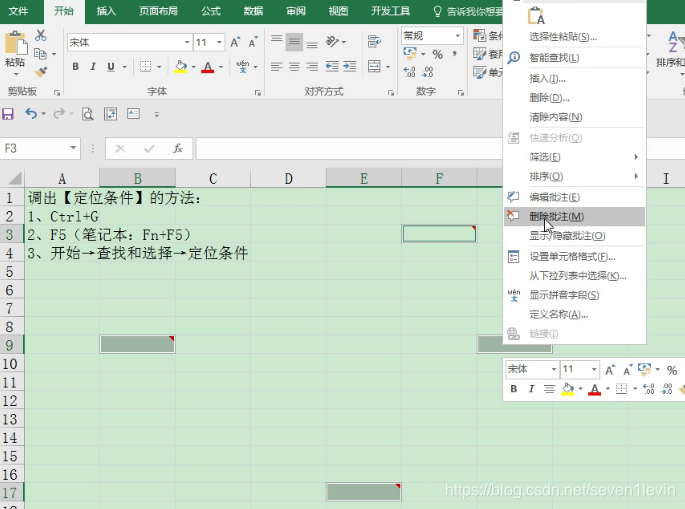685x509 pixels.
Task: Toggle Italic in the ribbon
Action: [93, 66]
